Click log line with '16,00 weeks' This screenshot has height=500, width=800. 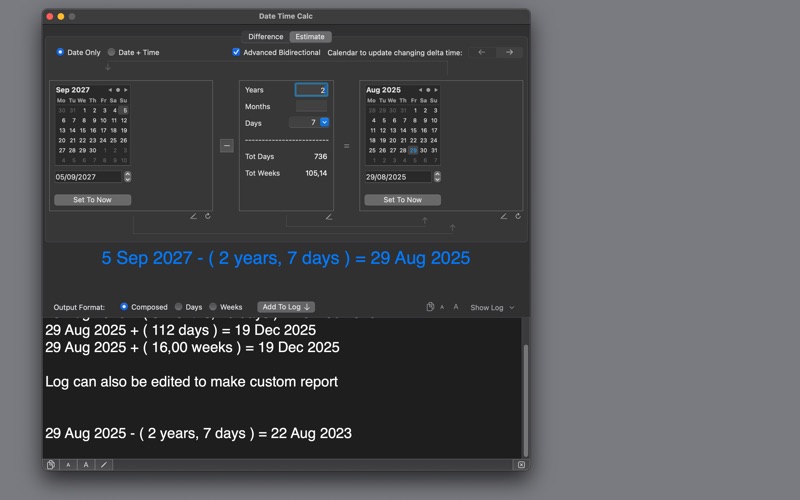point(192,347)
